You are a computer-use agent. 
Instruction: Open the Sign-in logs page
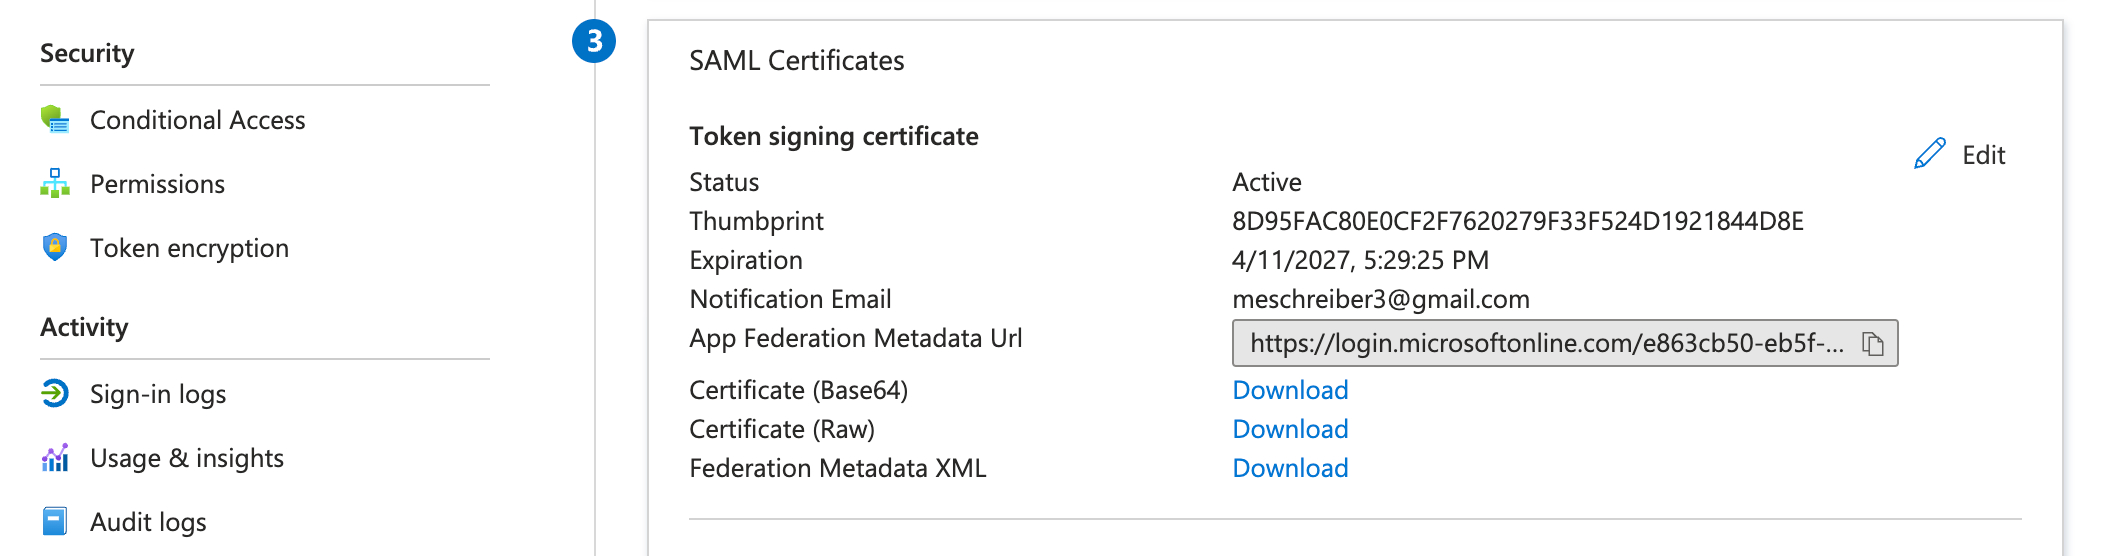tap(158, 394)
